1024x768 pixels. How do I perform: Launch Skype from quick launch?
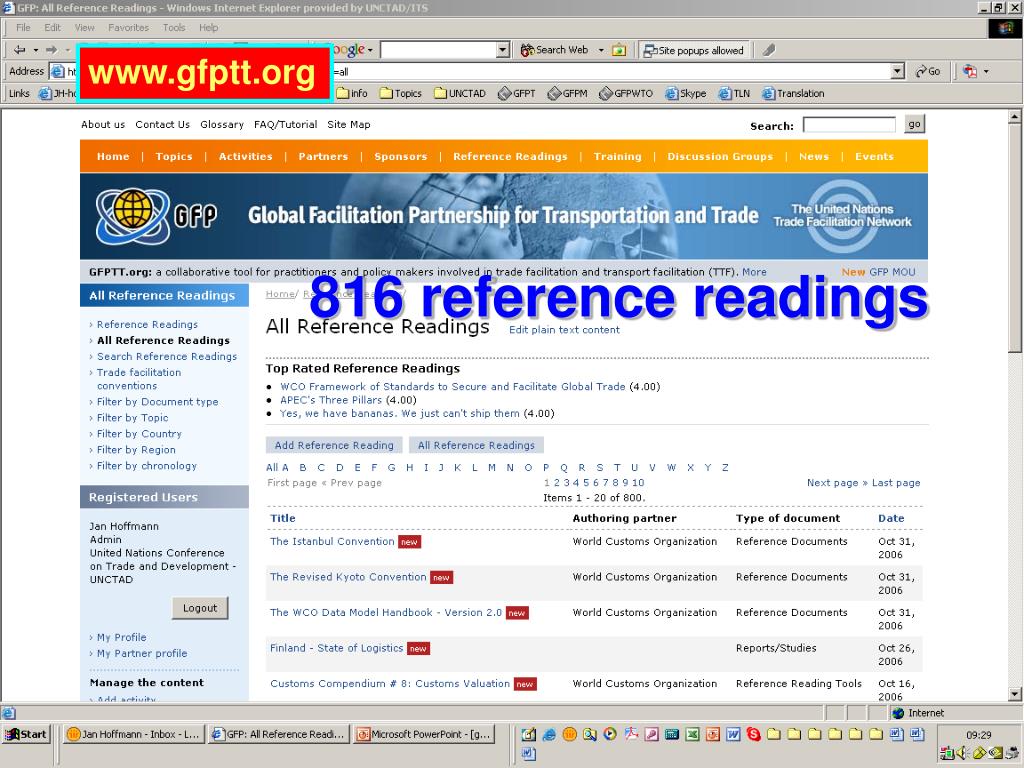[754, 734]
